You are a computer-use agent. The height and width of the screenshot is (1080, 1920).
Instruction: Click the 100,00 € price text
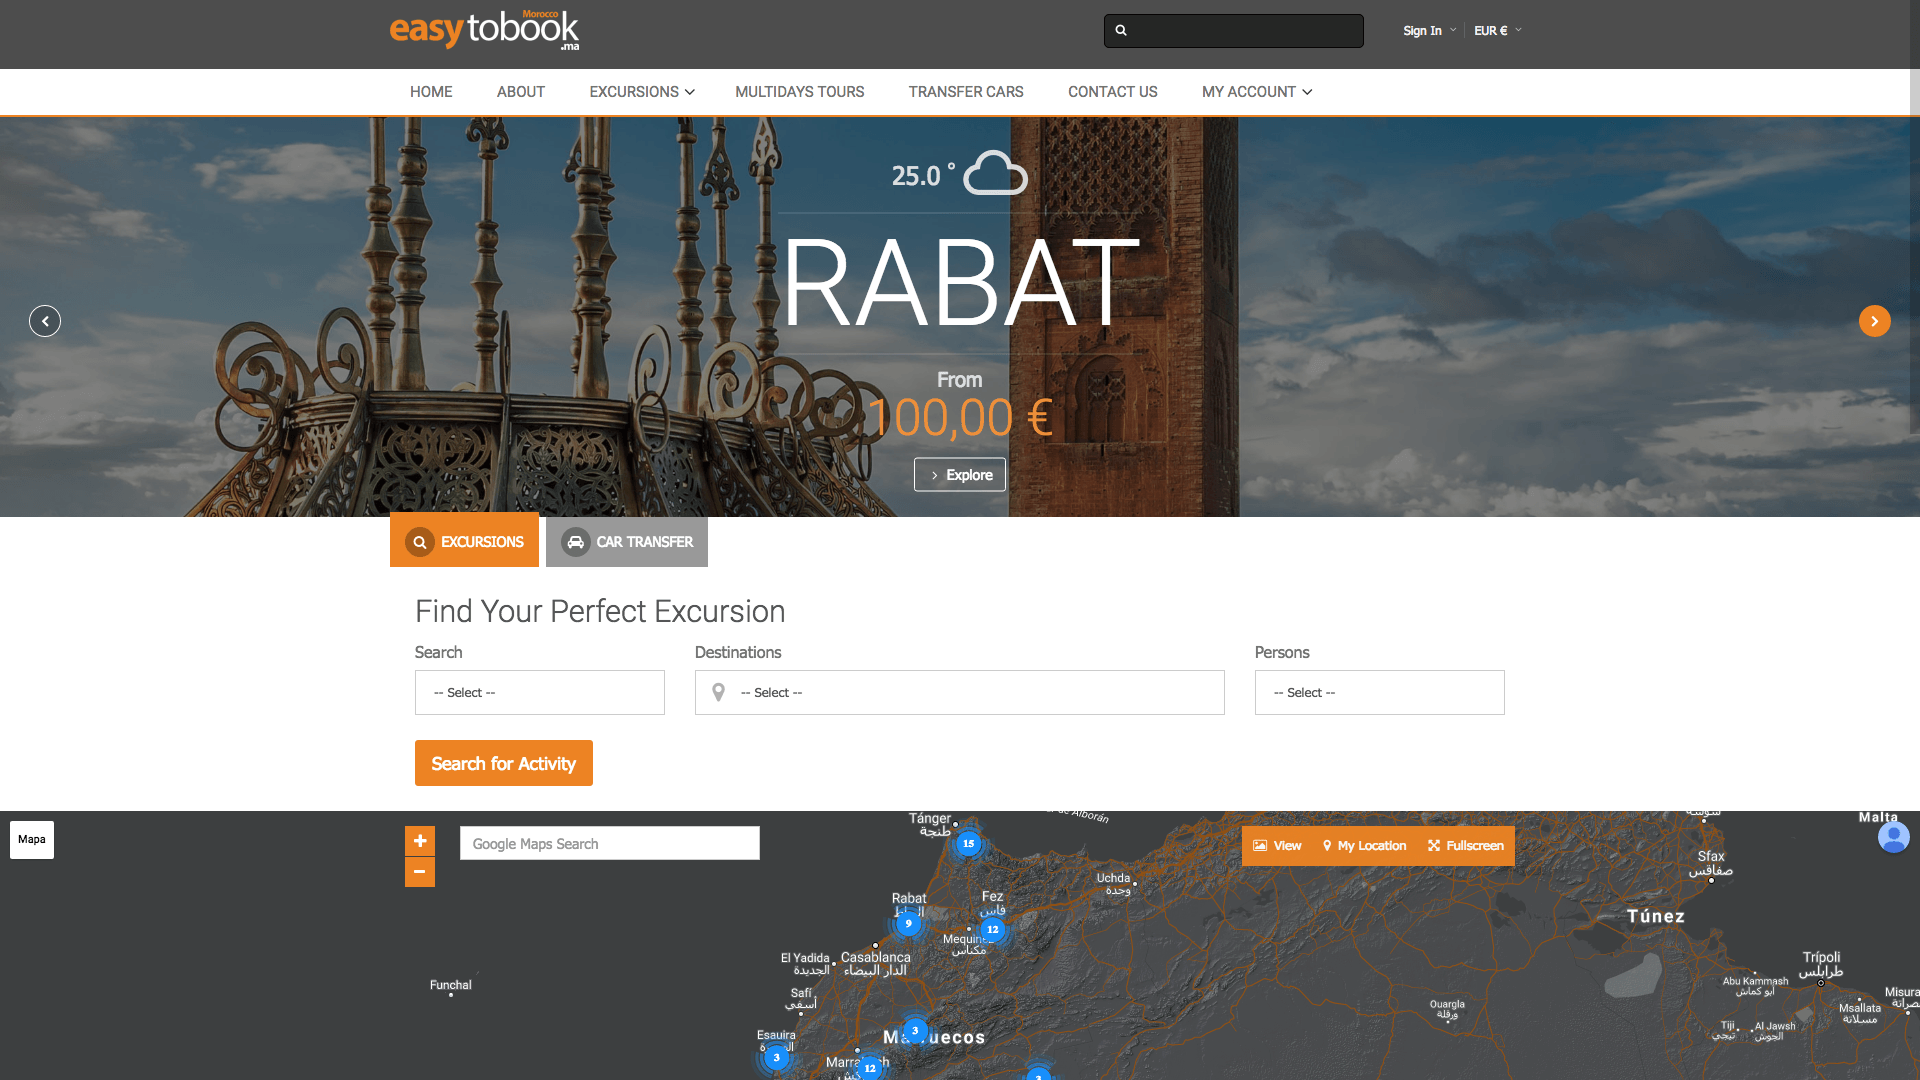pyautogui.click(x=960, y=418)
